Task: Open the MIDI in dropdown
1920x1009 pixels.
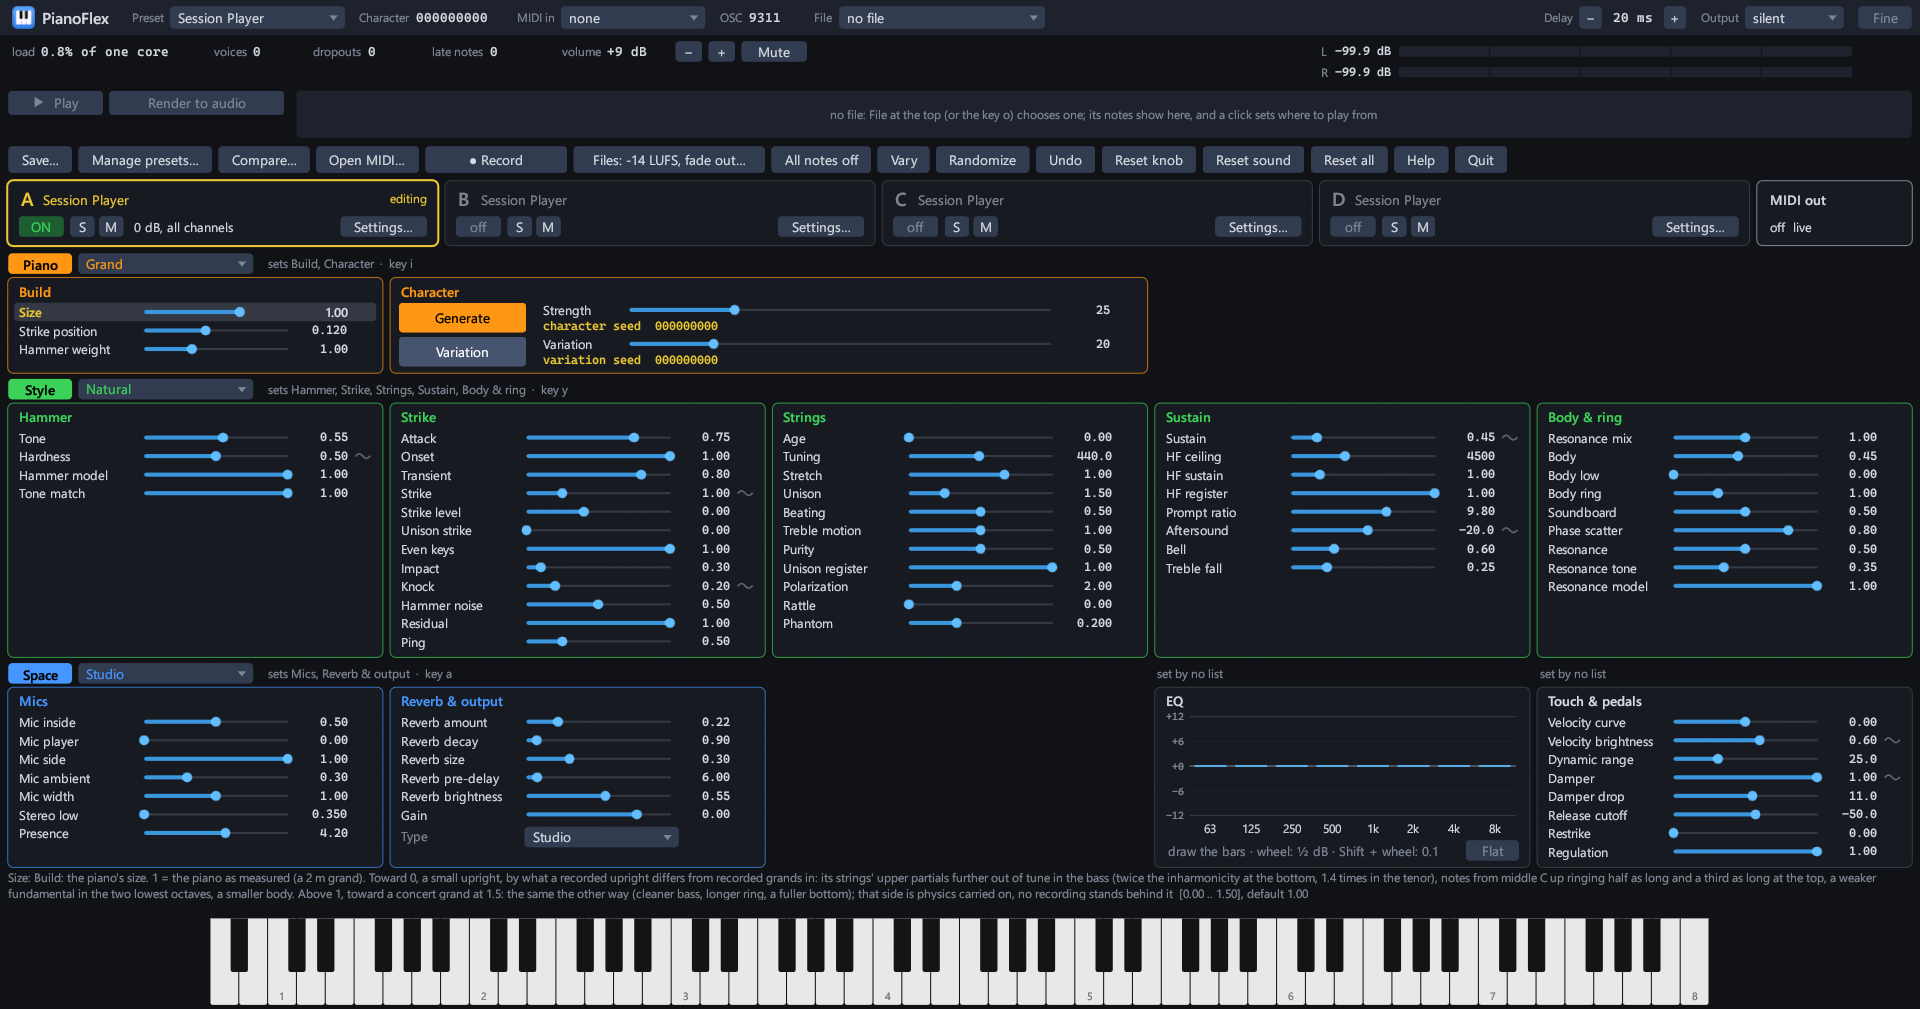Action: pos(633,18)
